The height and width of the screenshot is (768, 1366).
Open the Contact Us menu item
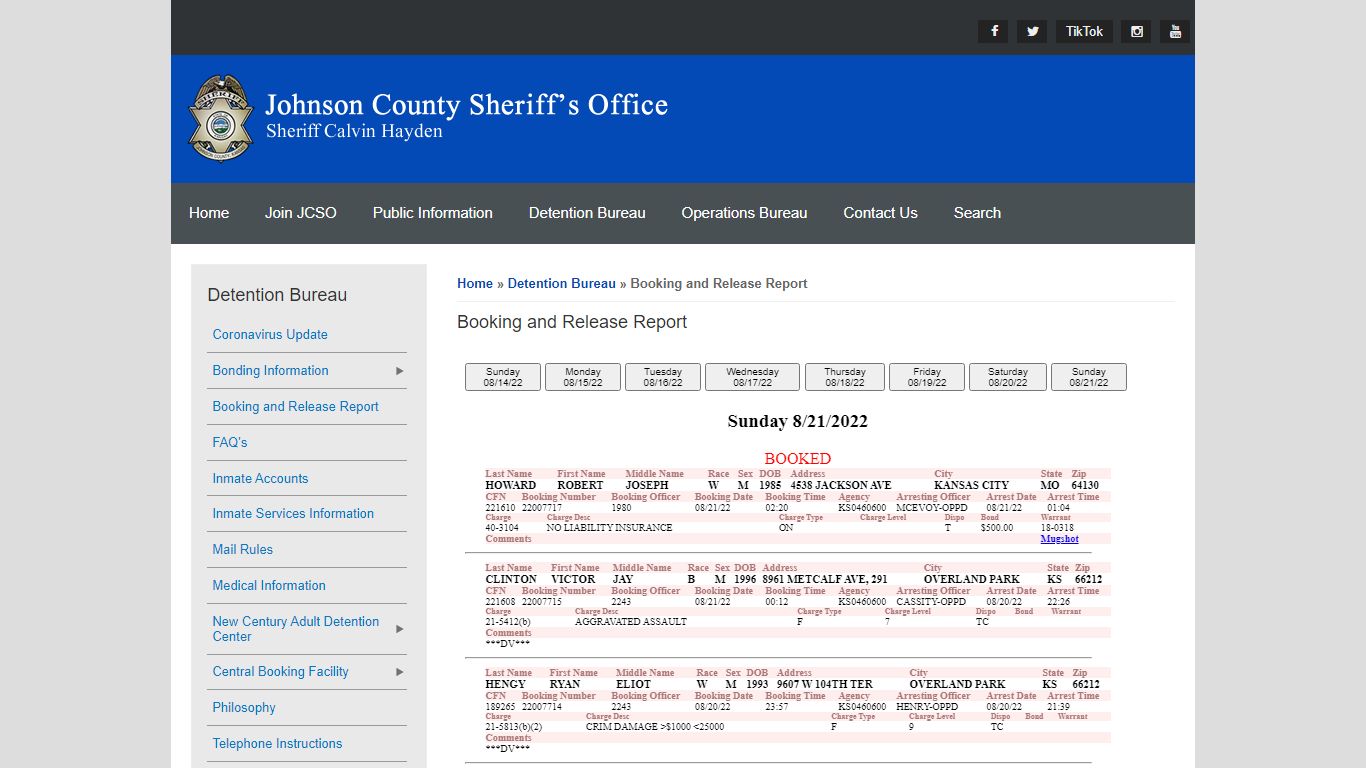(x=880, y=213)
